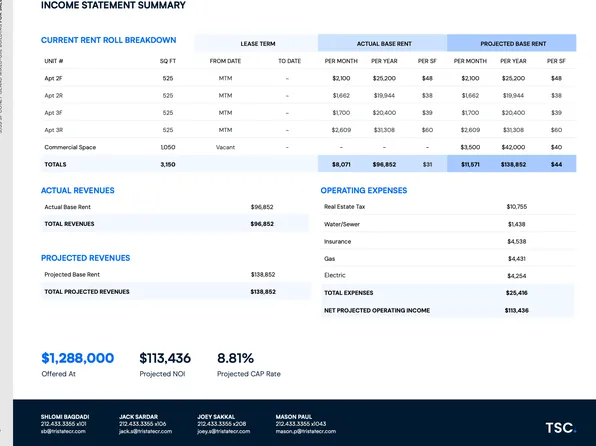Viewport: 596px width, 446px height.
Task: Click Mason Paul phone number
Action: 301,424
